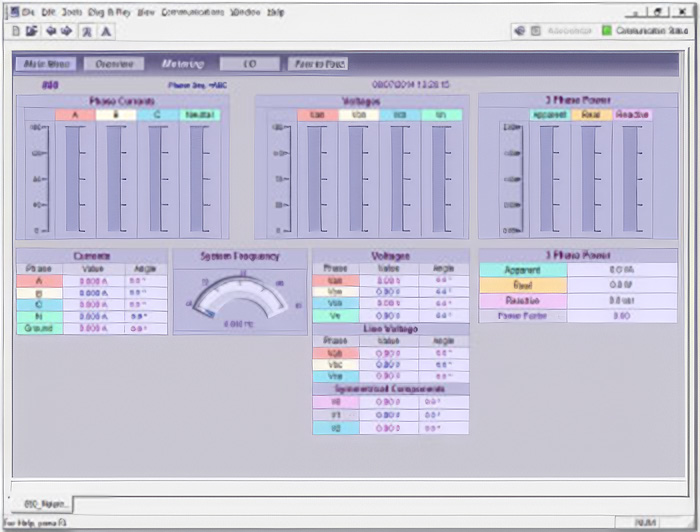Open the Edit menu
This screenshot has height=532, width=700.
pos(49,12)
